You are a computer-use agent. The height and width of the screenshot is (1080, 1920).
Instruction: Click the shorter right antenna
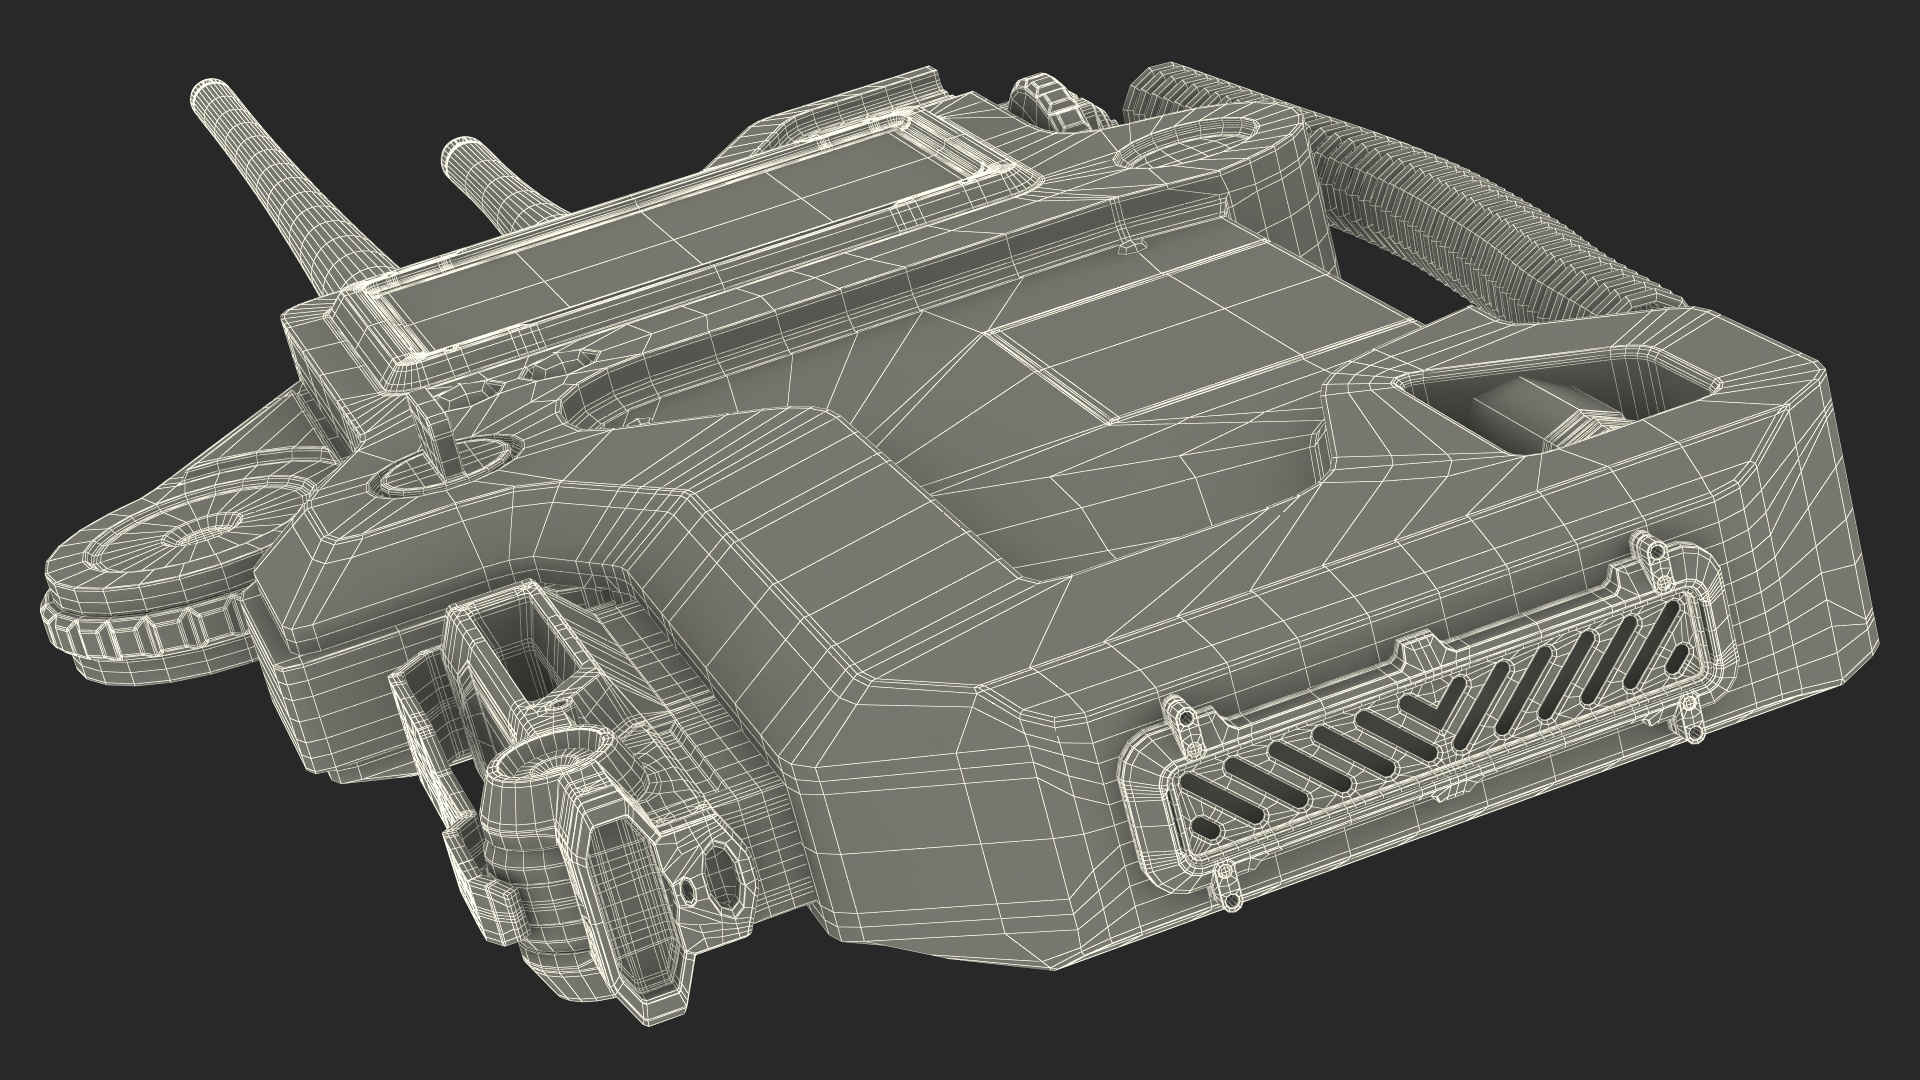click(488, 180)
